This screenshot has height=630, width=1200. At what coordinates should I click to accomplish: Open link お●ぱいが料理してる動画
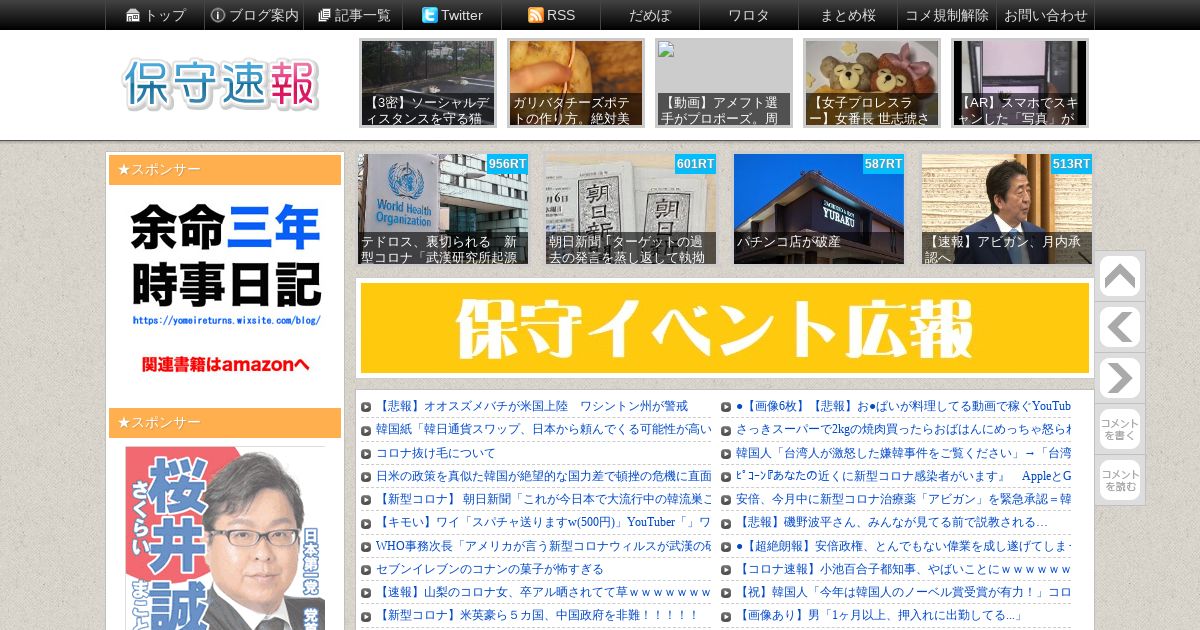tap(903, 406)
